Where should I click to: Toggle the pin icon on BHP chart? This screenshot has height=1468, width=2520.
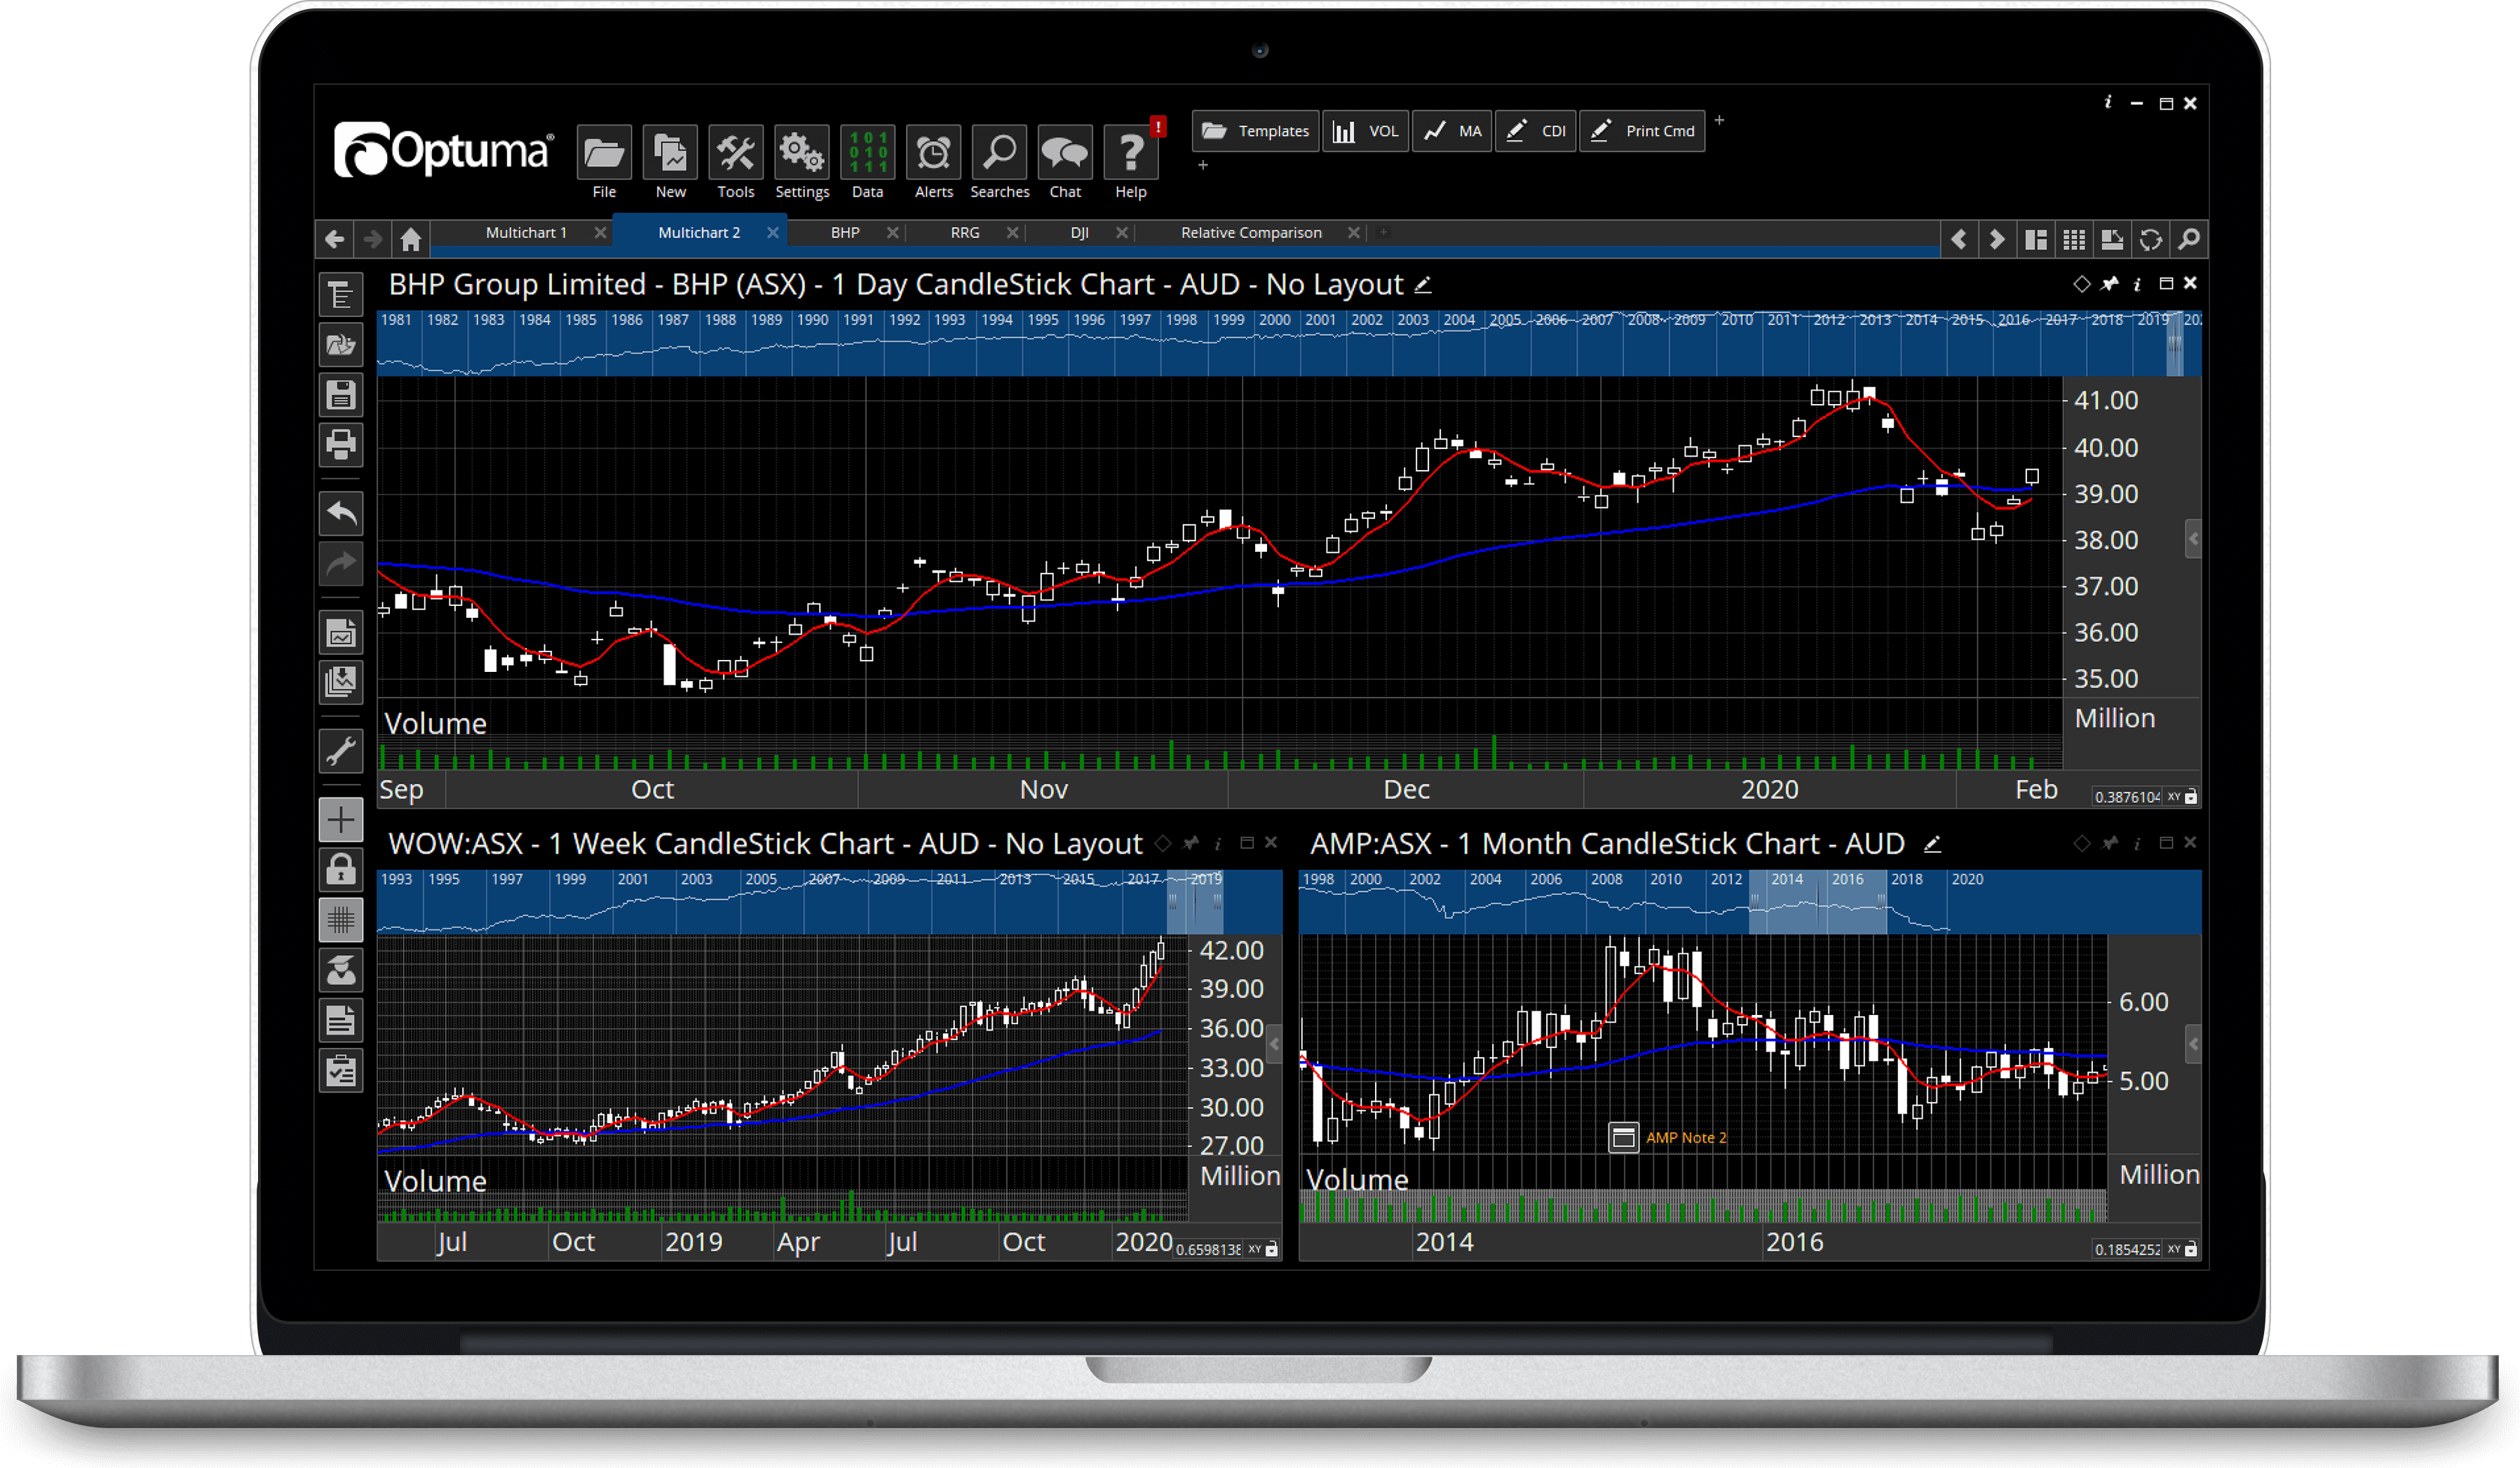pyautogui.click(x=2109, y=284)
